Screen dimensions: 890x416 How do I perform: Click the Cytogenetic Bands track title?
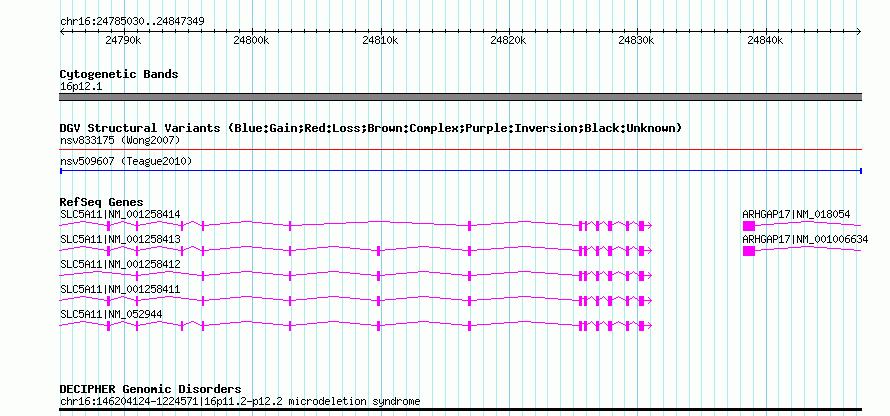[x=119, y=74]
